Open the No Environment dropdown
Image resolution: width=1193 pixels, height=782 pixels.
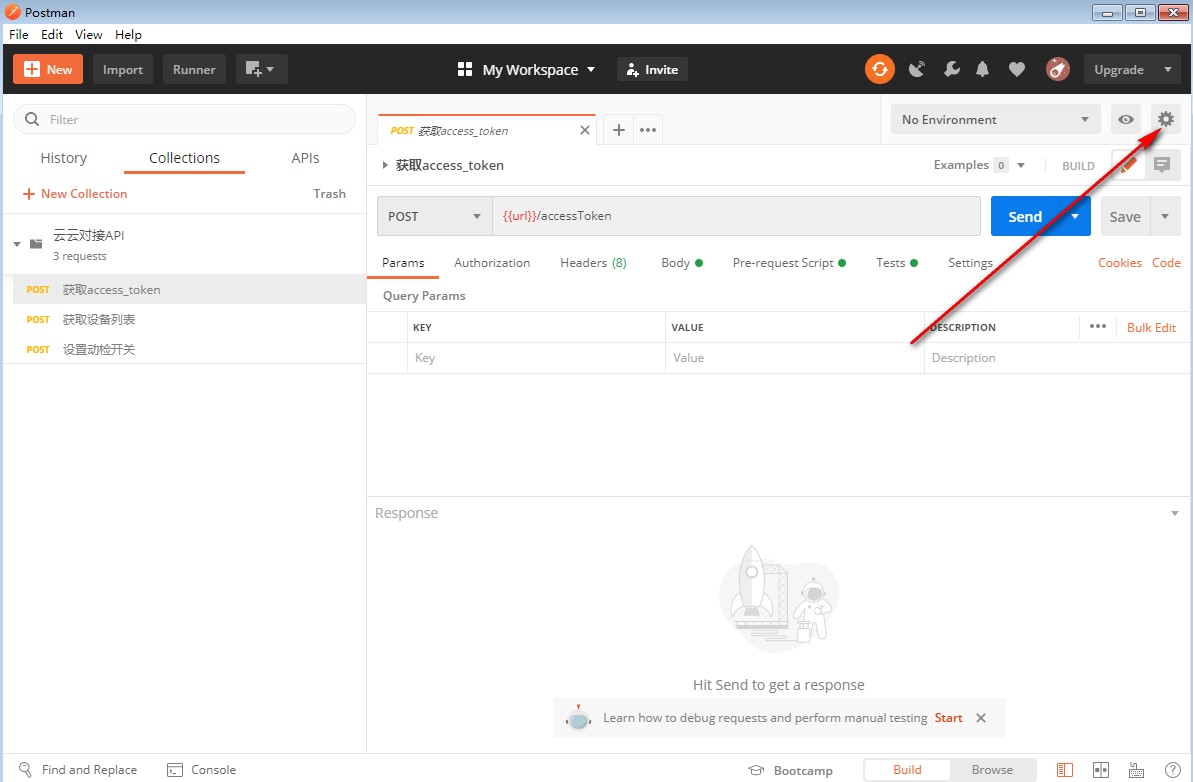(x=995, y=119)
